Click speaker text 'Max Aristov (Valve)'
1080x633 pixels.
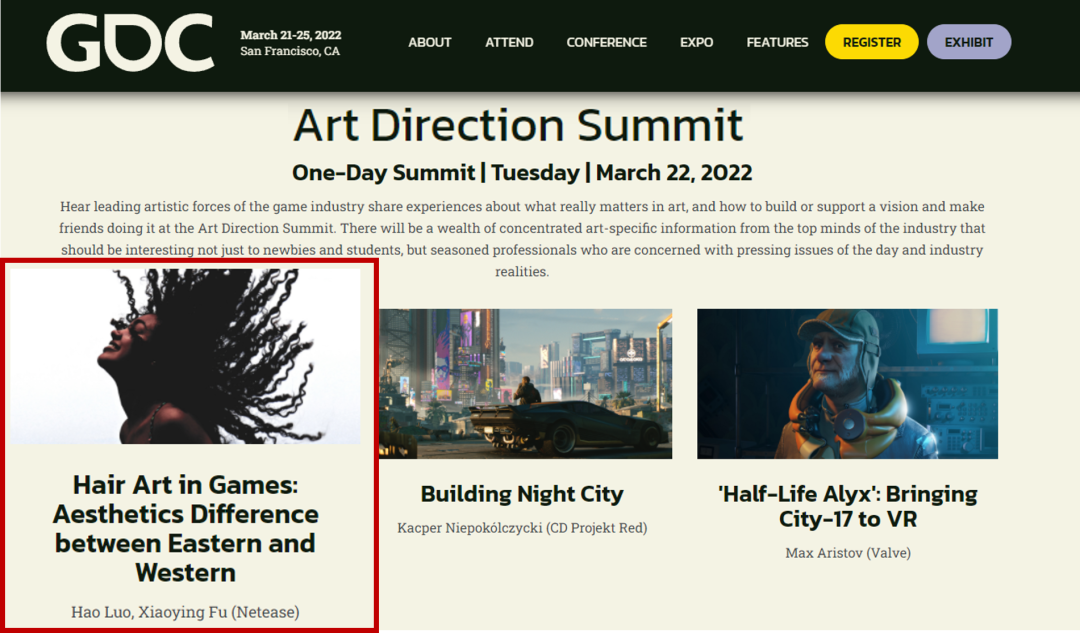[x=848, y=553]
